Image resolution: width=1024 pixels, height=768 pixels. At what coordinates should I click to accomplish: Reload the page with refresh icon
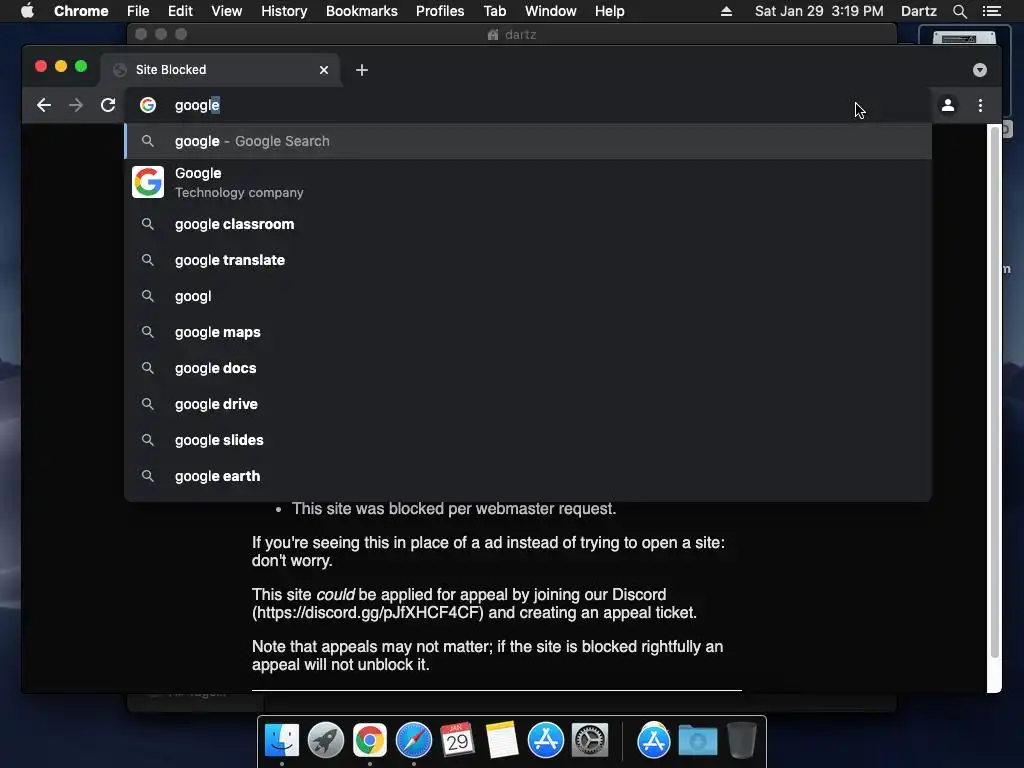coord(108,105)
